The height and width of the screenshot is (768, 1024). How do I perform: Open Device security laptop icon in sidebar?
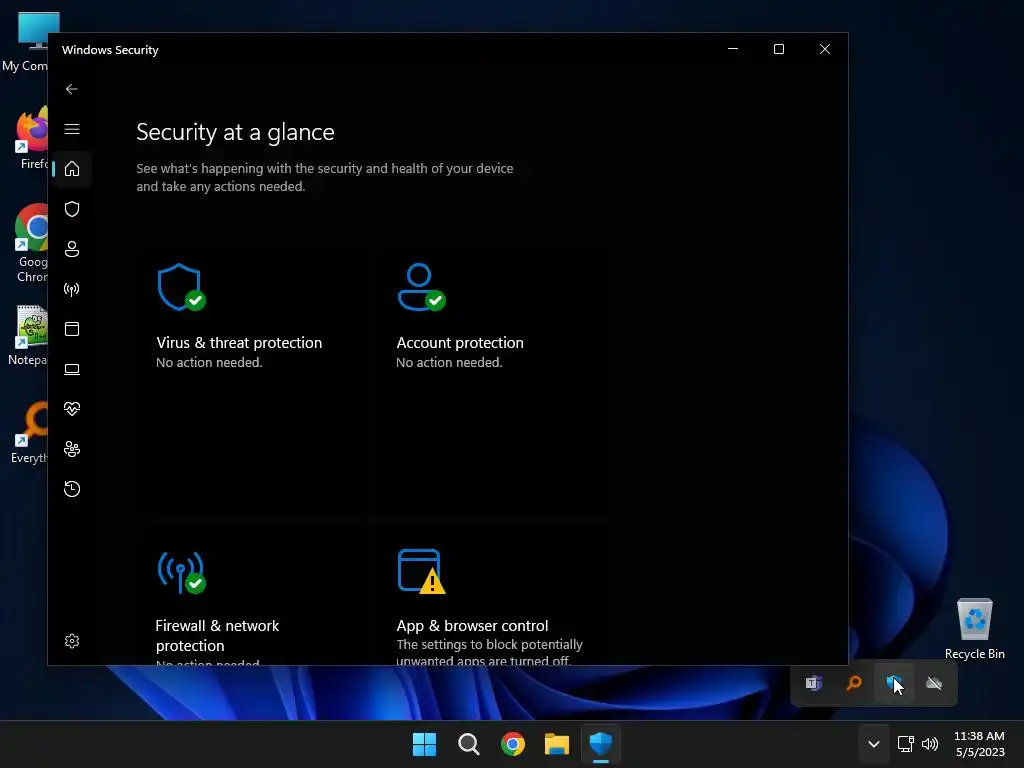72,370
